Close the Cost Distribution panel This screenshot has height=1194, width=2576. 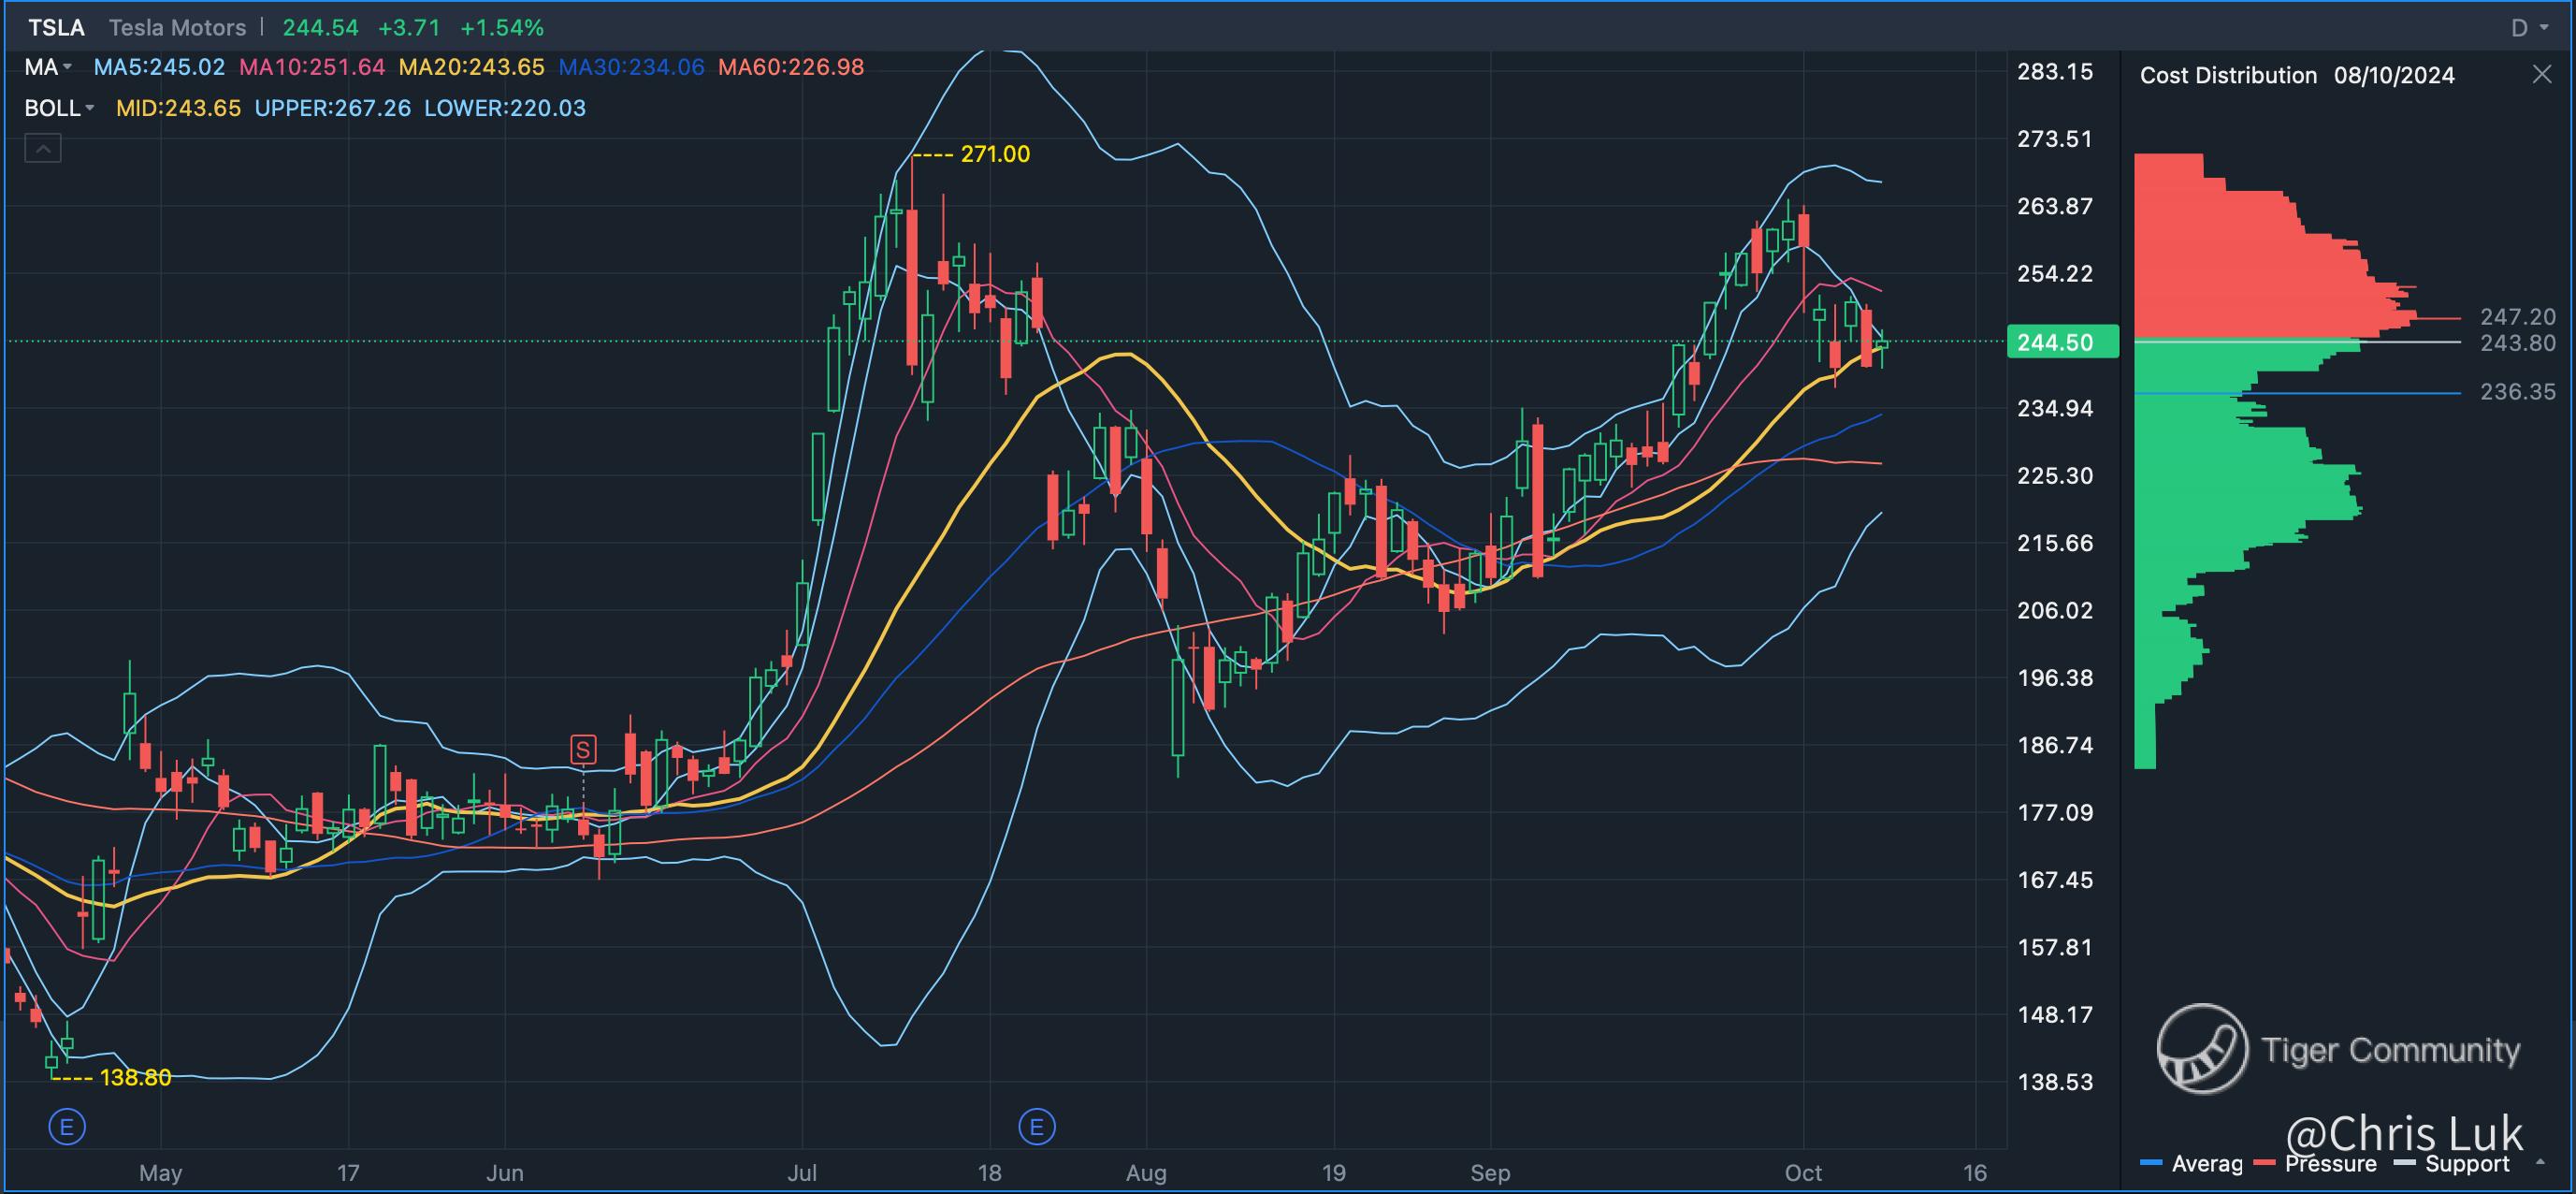tap(2541, 75)
